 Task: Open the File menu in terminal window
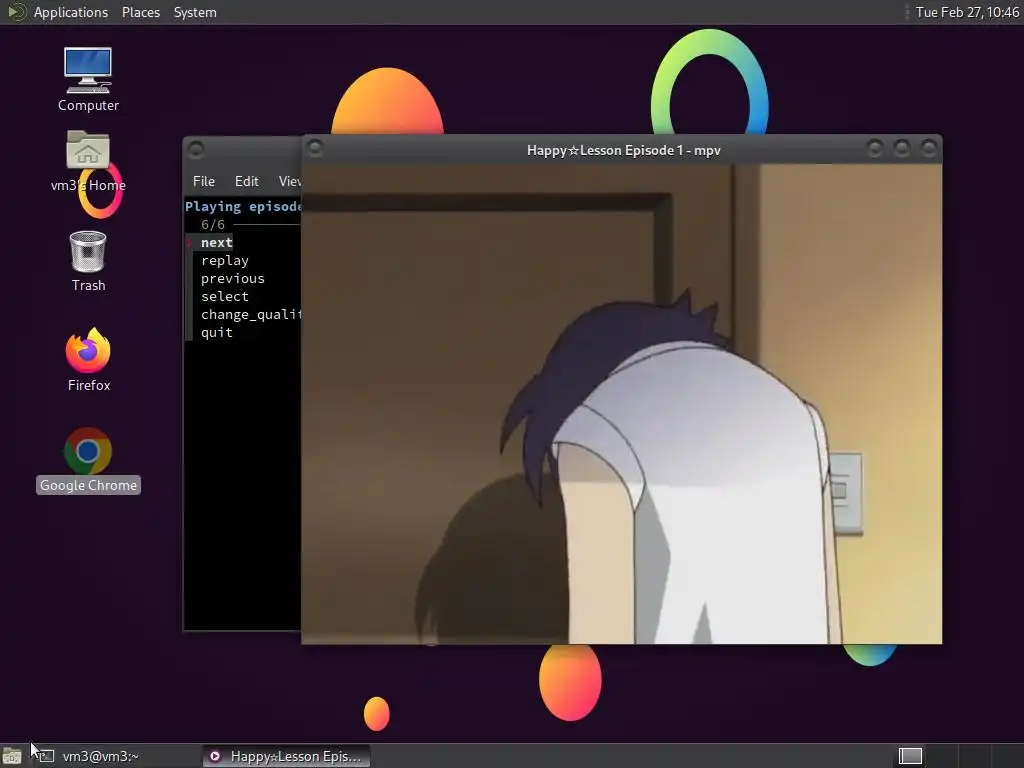click(204, 181)
